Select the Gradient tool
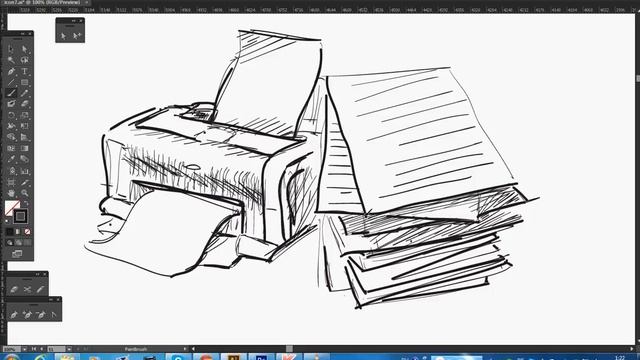Screen dimensions: 640x360 coord(24,148)
